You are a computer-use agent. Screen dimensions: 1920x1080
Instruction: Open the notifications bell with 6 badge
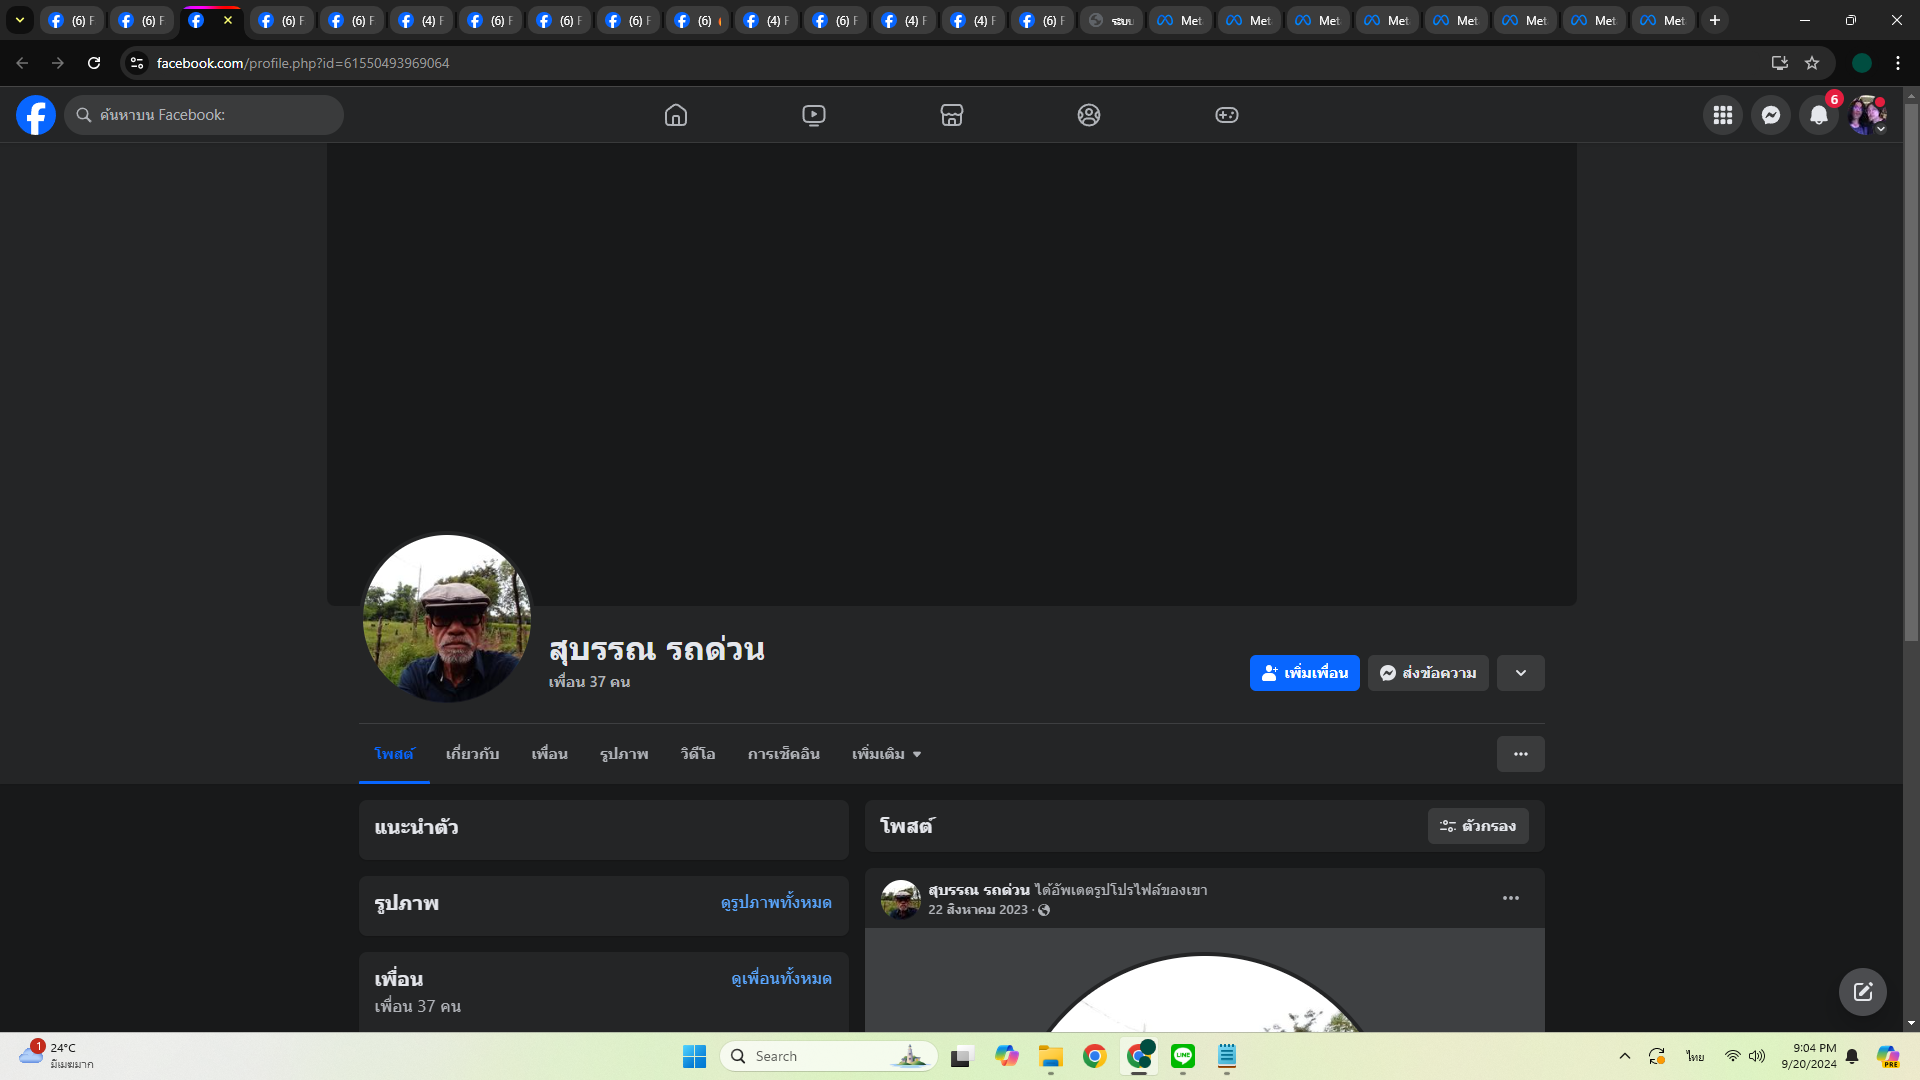[1818, 115]
